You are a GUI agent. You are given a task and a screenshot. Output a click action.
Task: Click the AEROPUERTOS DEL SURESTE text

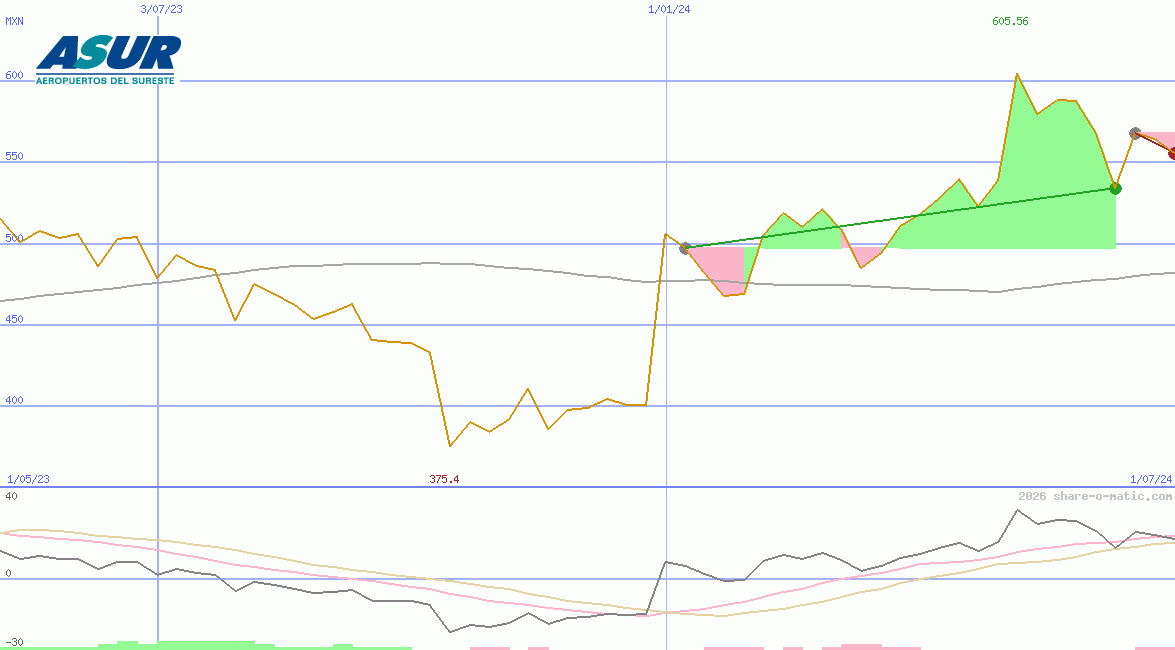point(105,80)
